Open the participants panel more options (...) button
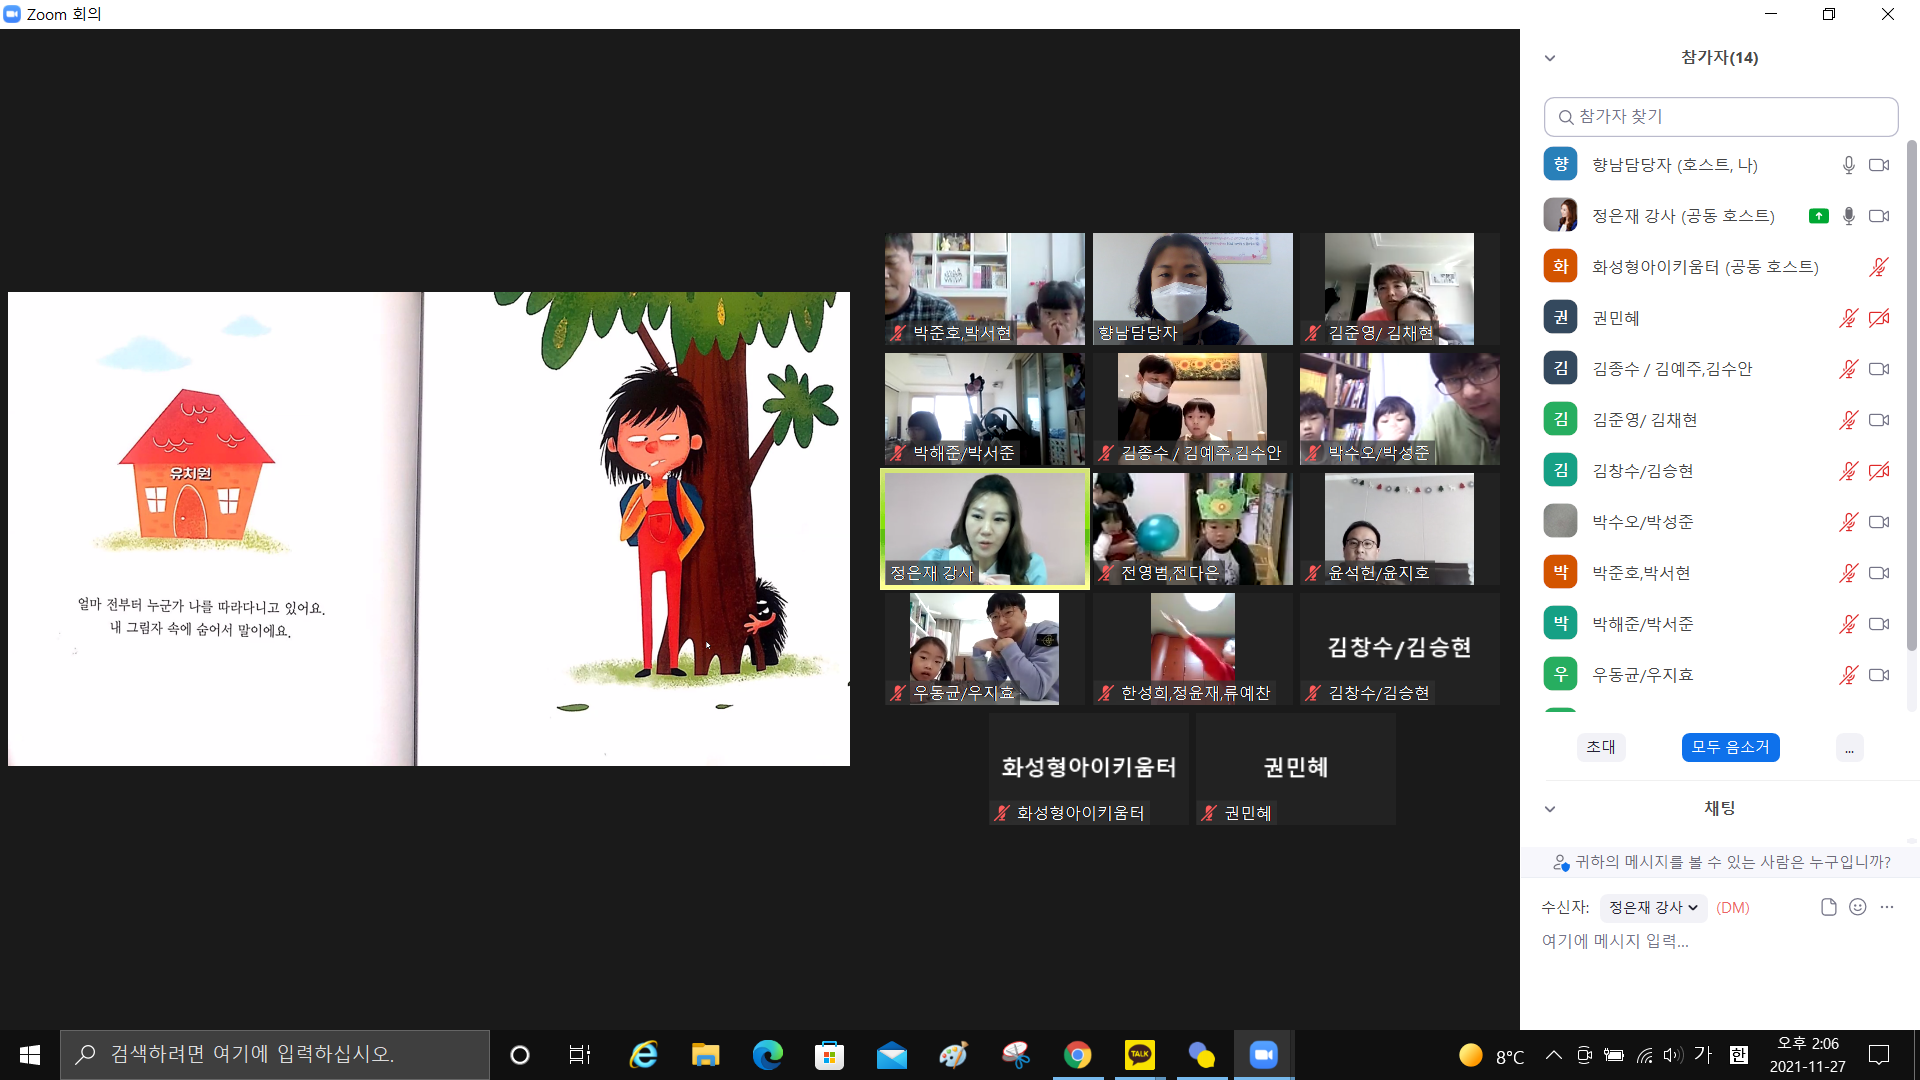This screenshot has width=1920, height=1080. click(x=1849, y=748)
